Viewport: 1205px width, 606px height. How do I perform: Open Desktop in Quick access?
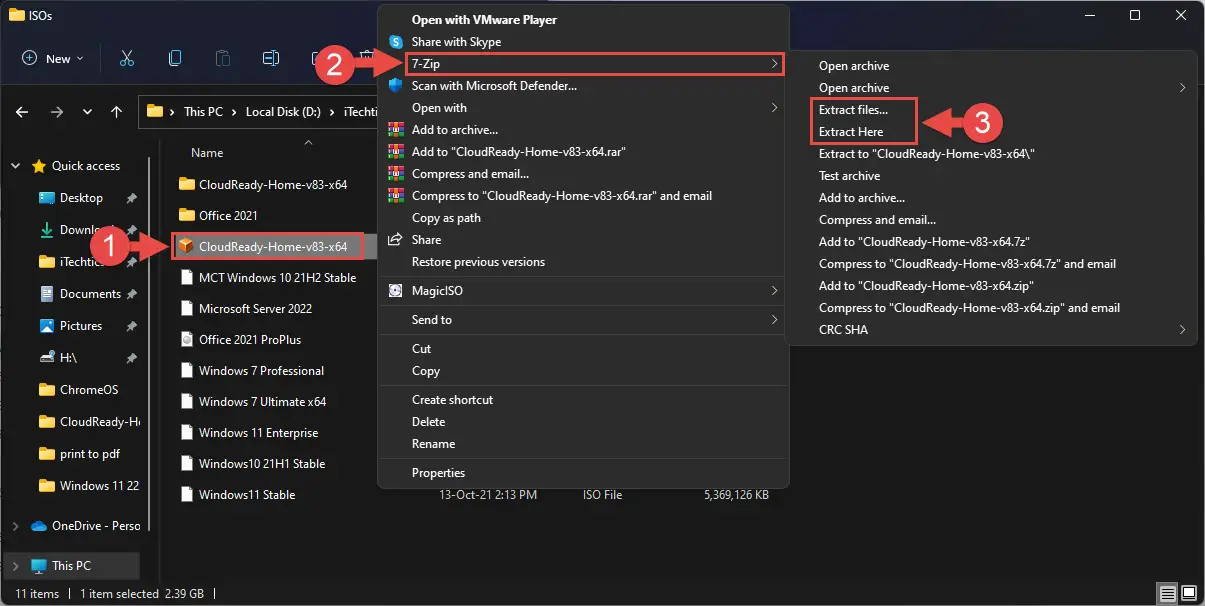(81, 198)
